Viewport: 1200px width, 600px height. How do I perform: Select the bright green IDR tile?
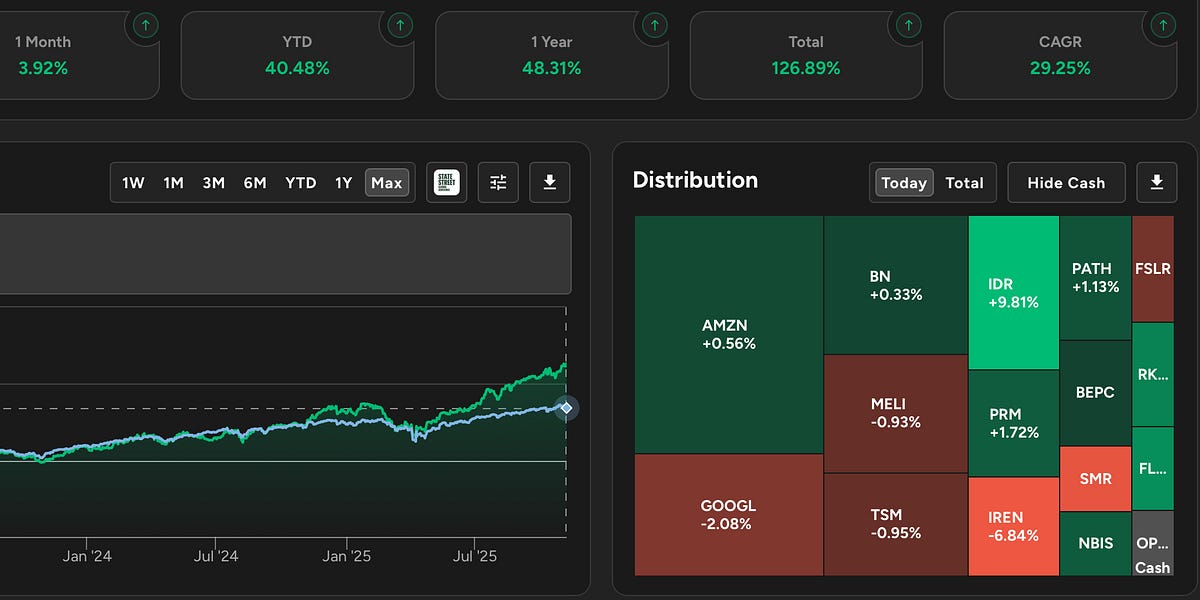tap(1012, 293)
